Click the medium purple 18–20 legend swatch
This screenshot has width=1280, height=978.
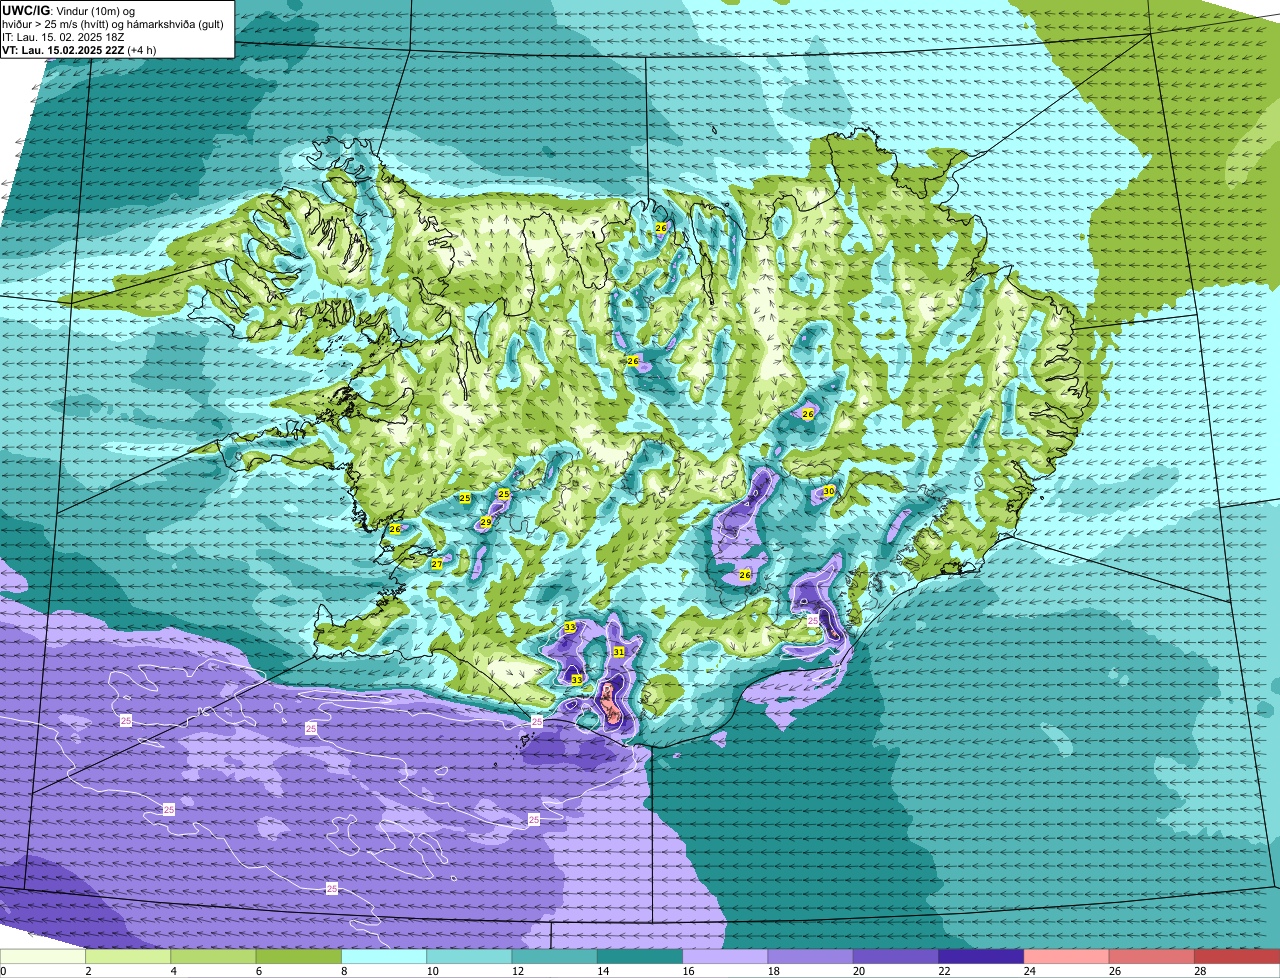(x=810, y=956)
